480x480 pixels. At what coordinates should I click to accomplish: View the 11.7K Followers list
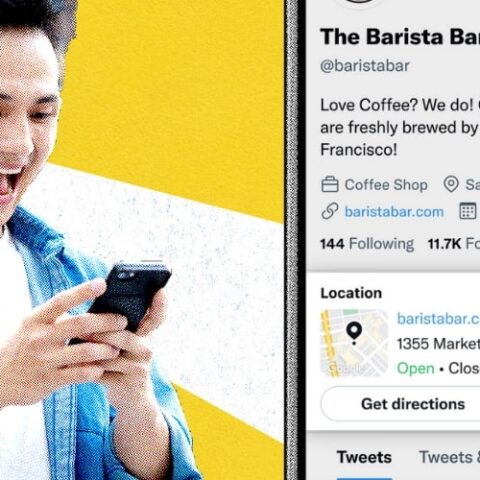(454, 244)
